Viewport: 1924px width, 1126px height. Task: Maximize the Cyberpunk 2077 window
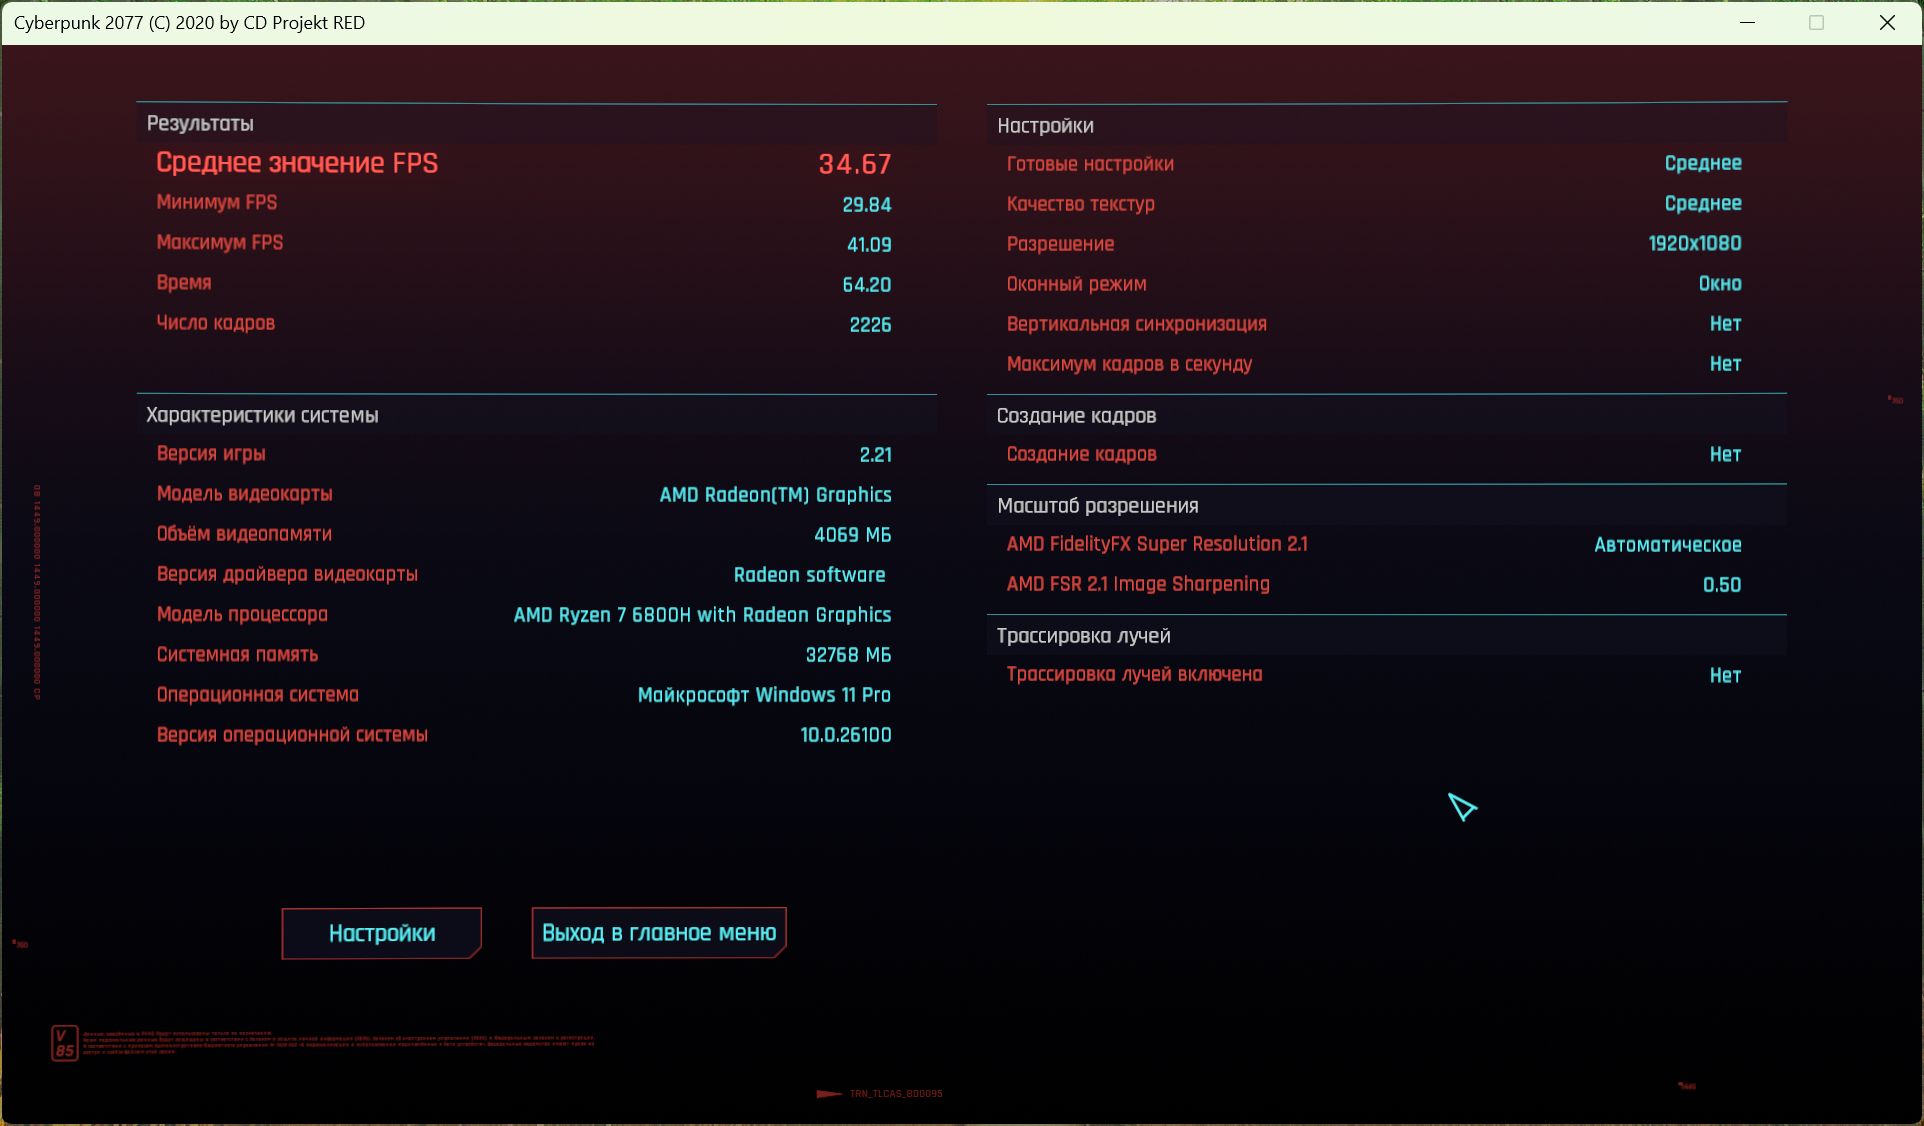click(x=1817, y=22)
